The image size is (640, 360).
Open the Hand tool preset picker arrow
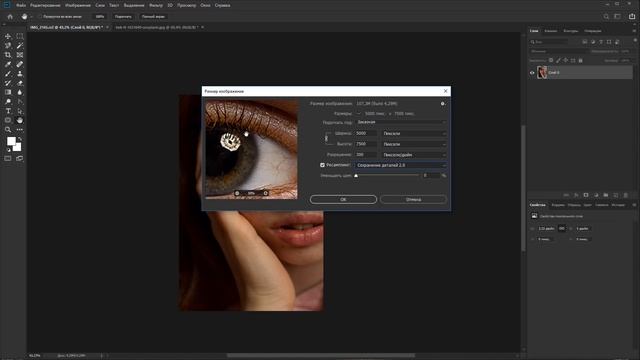(31, 17)
